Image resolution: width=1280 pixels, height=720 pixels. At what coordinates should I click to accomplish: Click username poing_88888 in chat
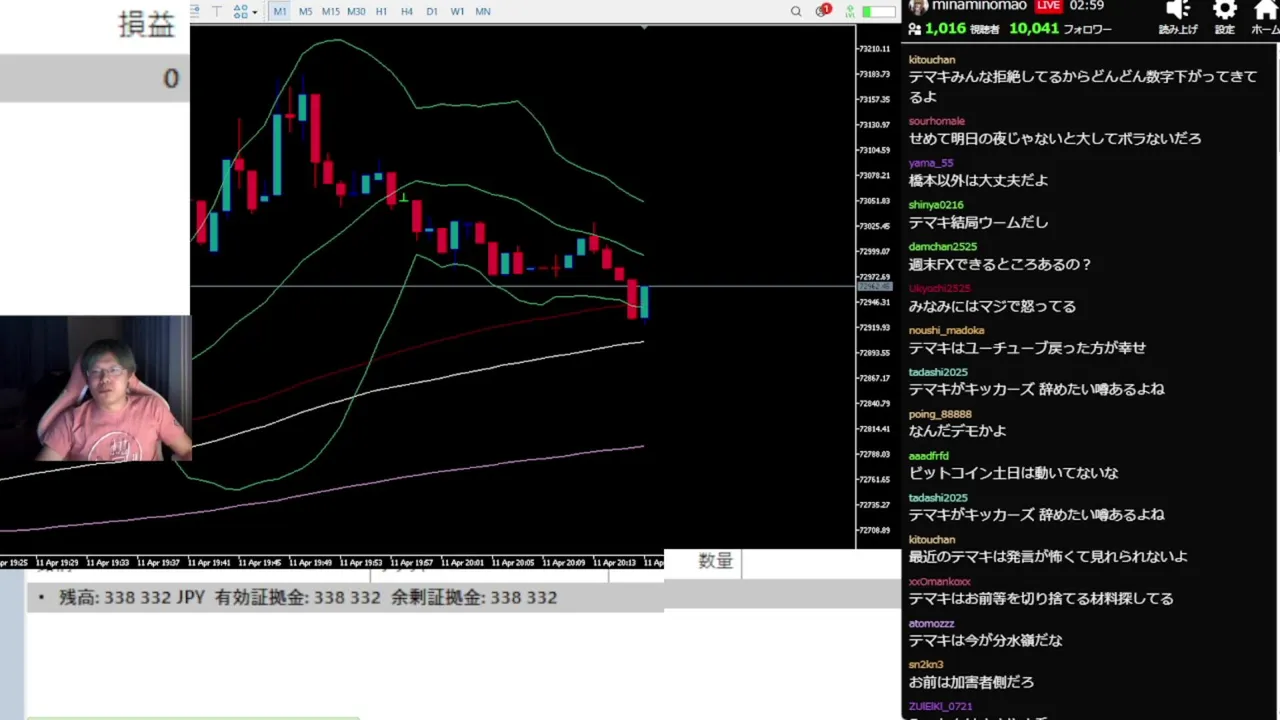click(939, 414)
